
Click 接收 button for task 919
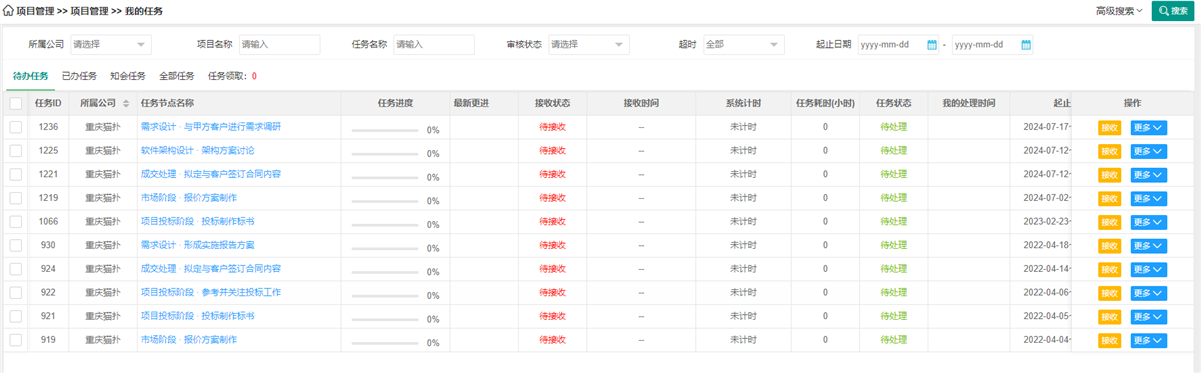(x=1110, y=341)
